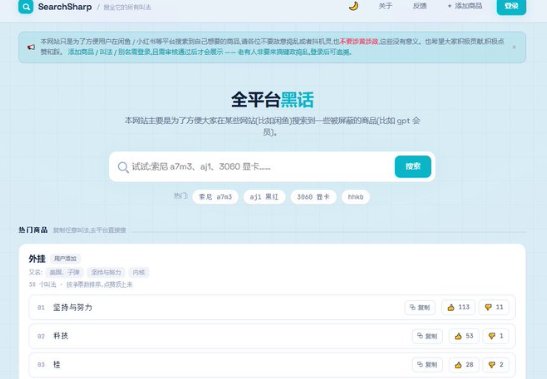The image size is (547, 379).
Task: Upvote the 科技 row (53)
Action: [464, 336]
